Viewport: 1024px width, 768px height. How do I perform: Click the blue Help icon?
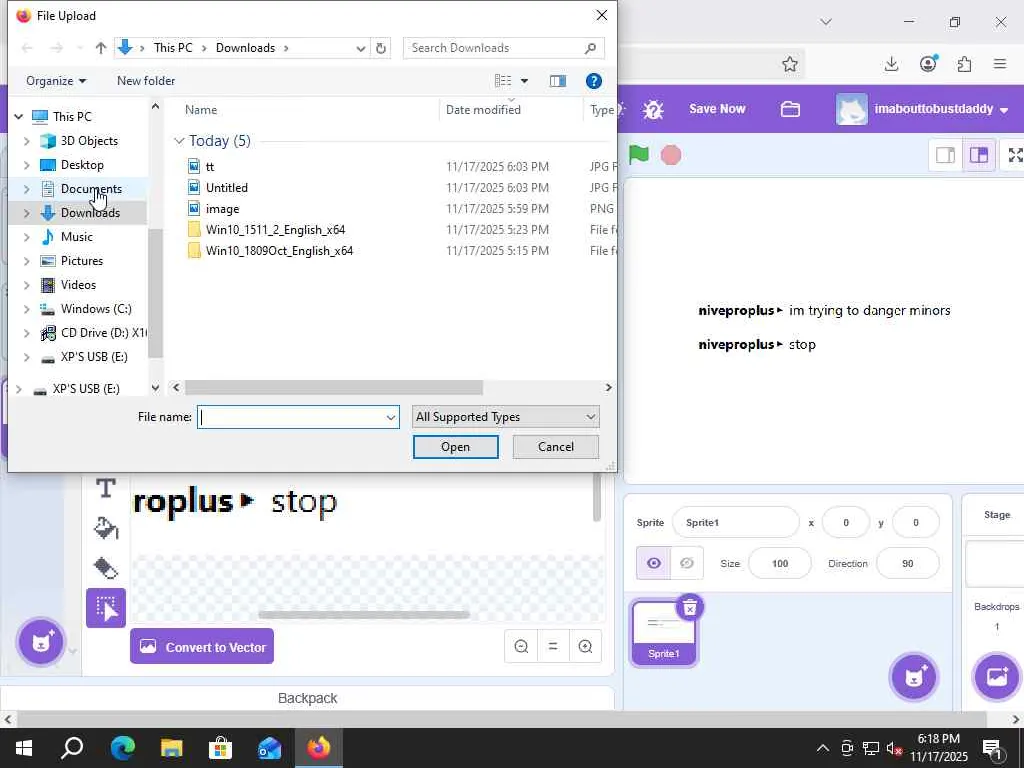(594, 81)
